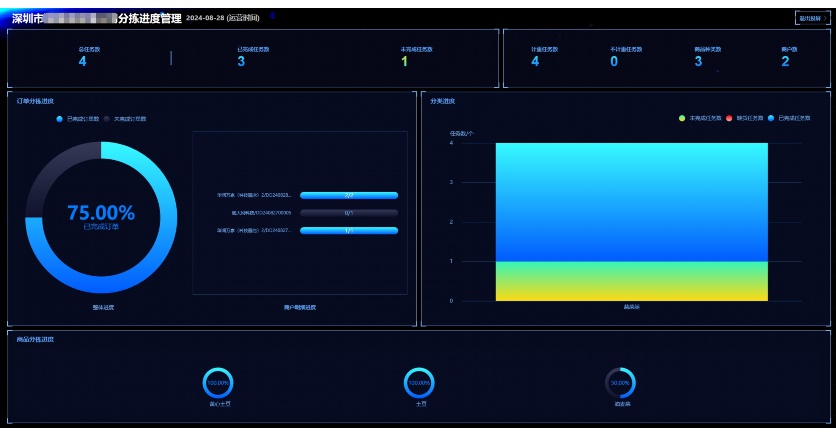
Task: Click the 75.00% overall progress donut chart
Action: tap(100, 217)
